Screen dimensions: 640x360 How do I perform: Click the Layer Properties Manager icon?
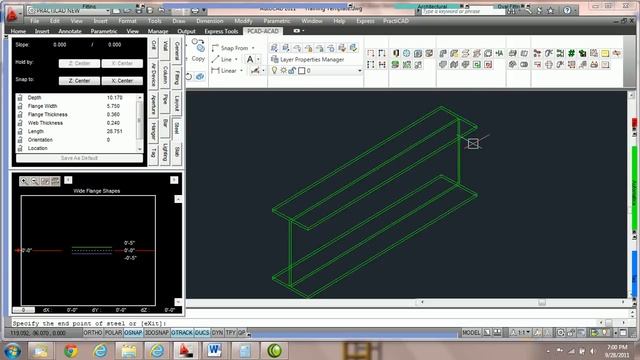pyautogui.click(x=275, y=60)
